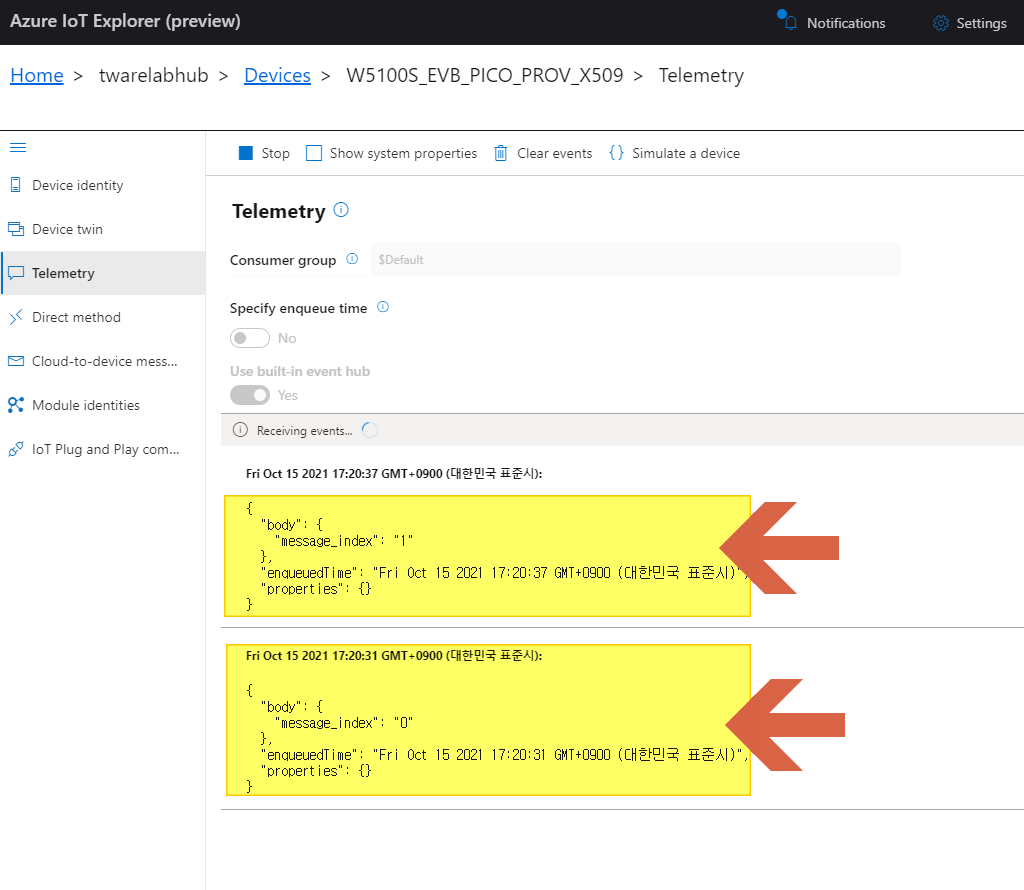Click the Stop button label

(x=276, y=153)
